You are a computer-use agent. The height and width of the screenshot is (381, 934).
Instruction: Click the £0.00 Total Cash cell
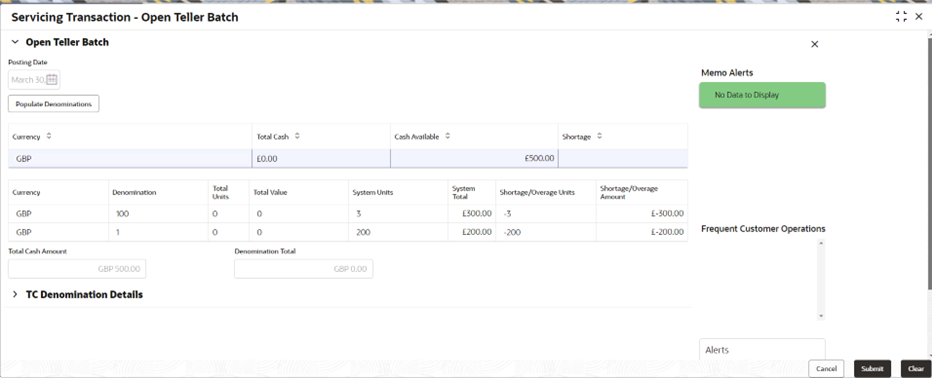pos(322,158)
